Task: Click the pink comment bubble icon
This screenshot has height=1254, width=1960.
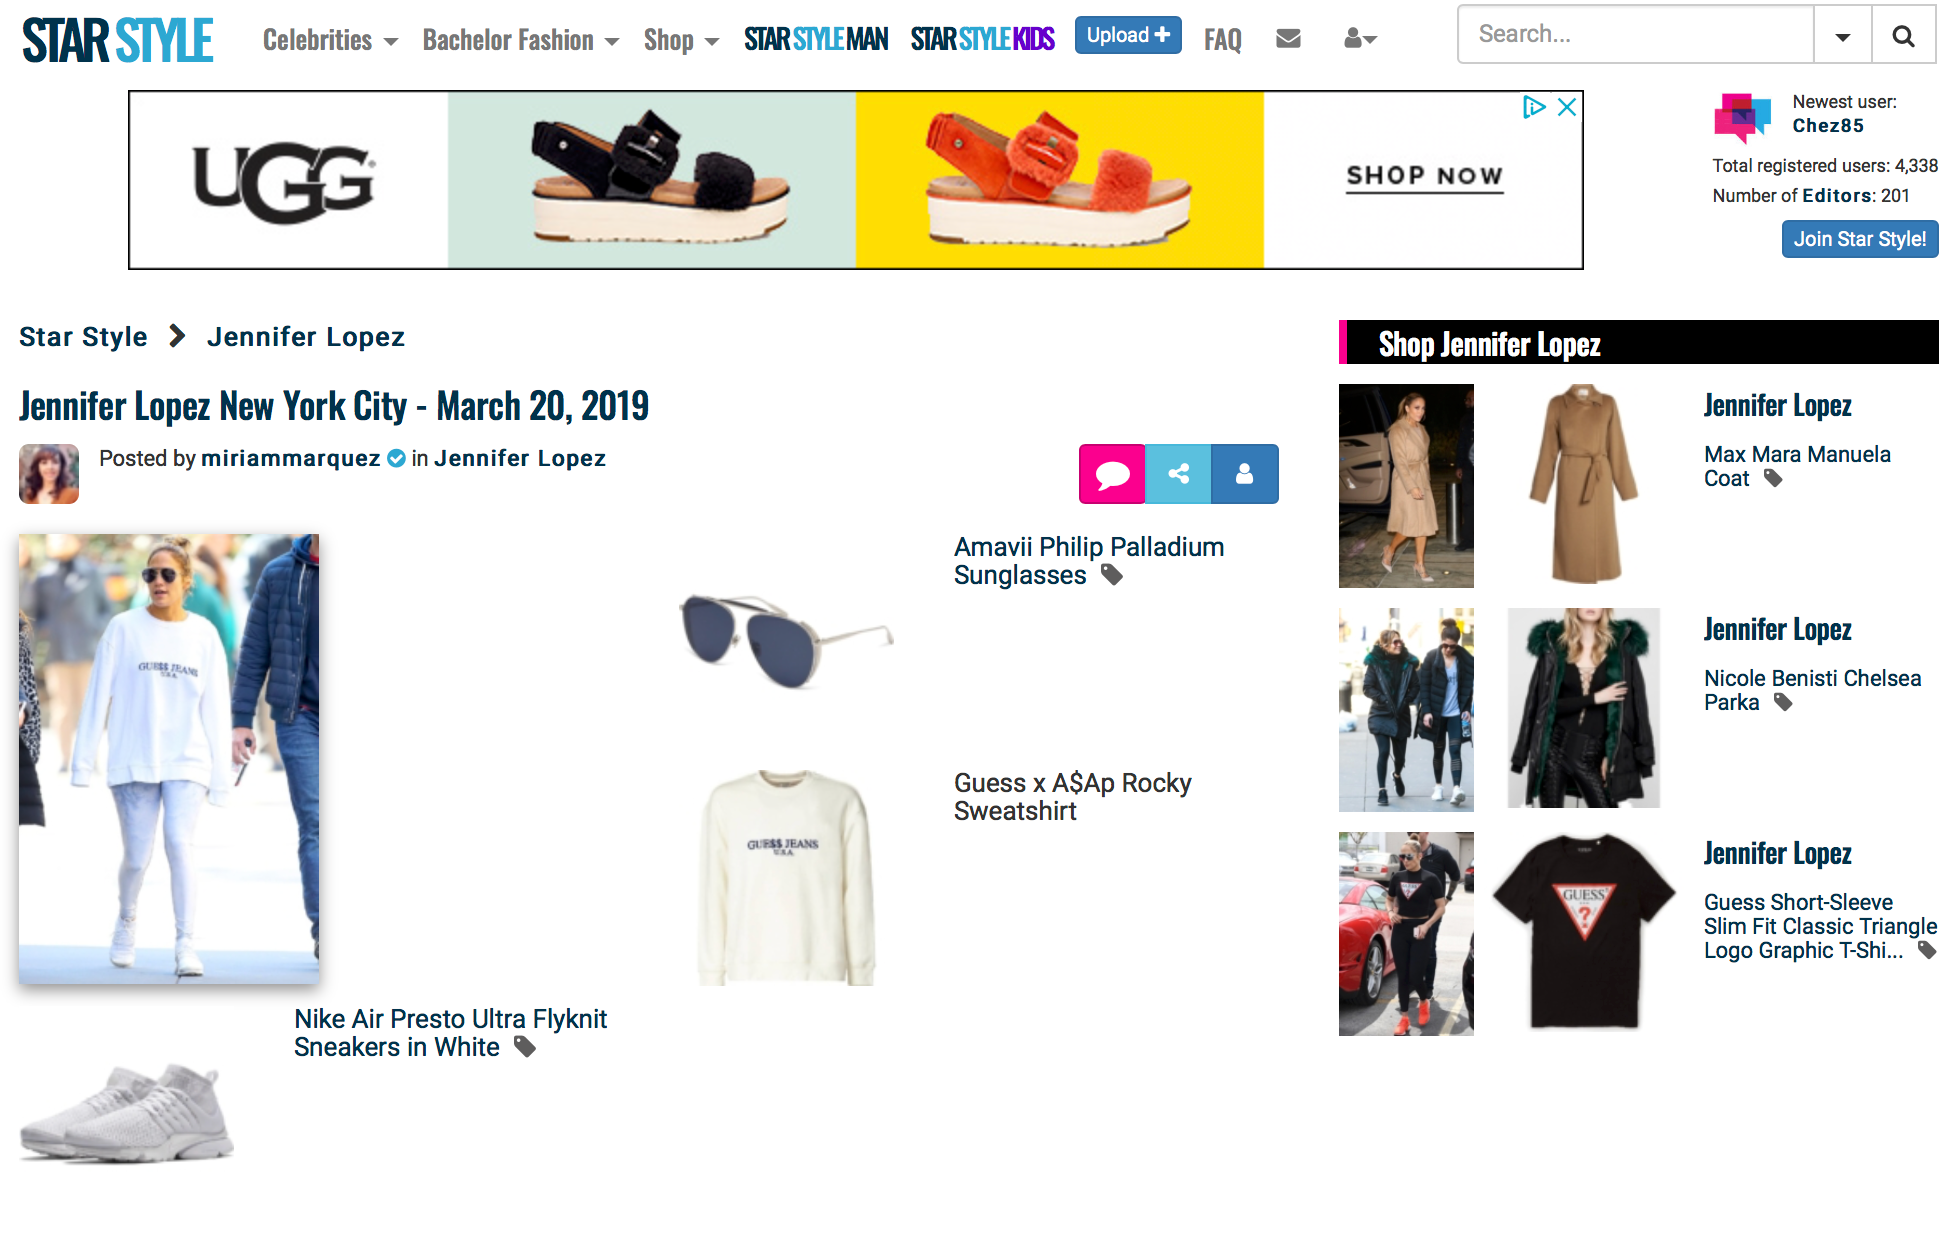Action: coord(1112,474)
